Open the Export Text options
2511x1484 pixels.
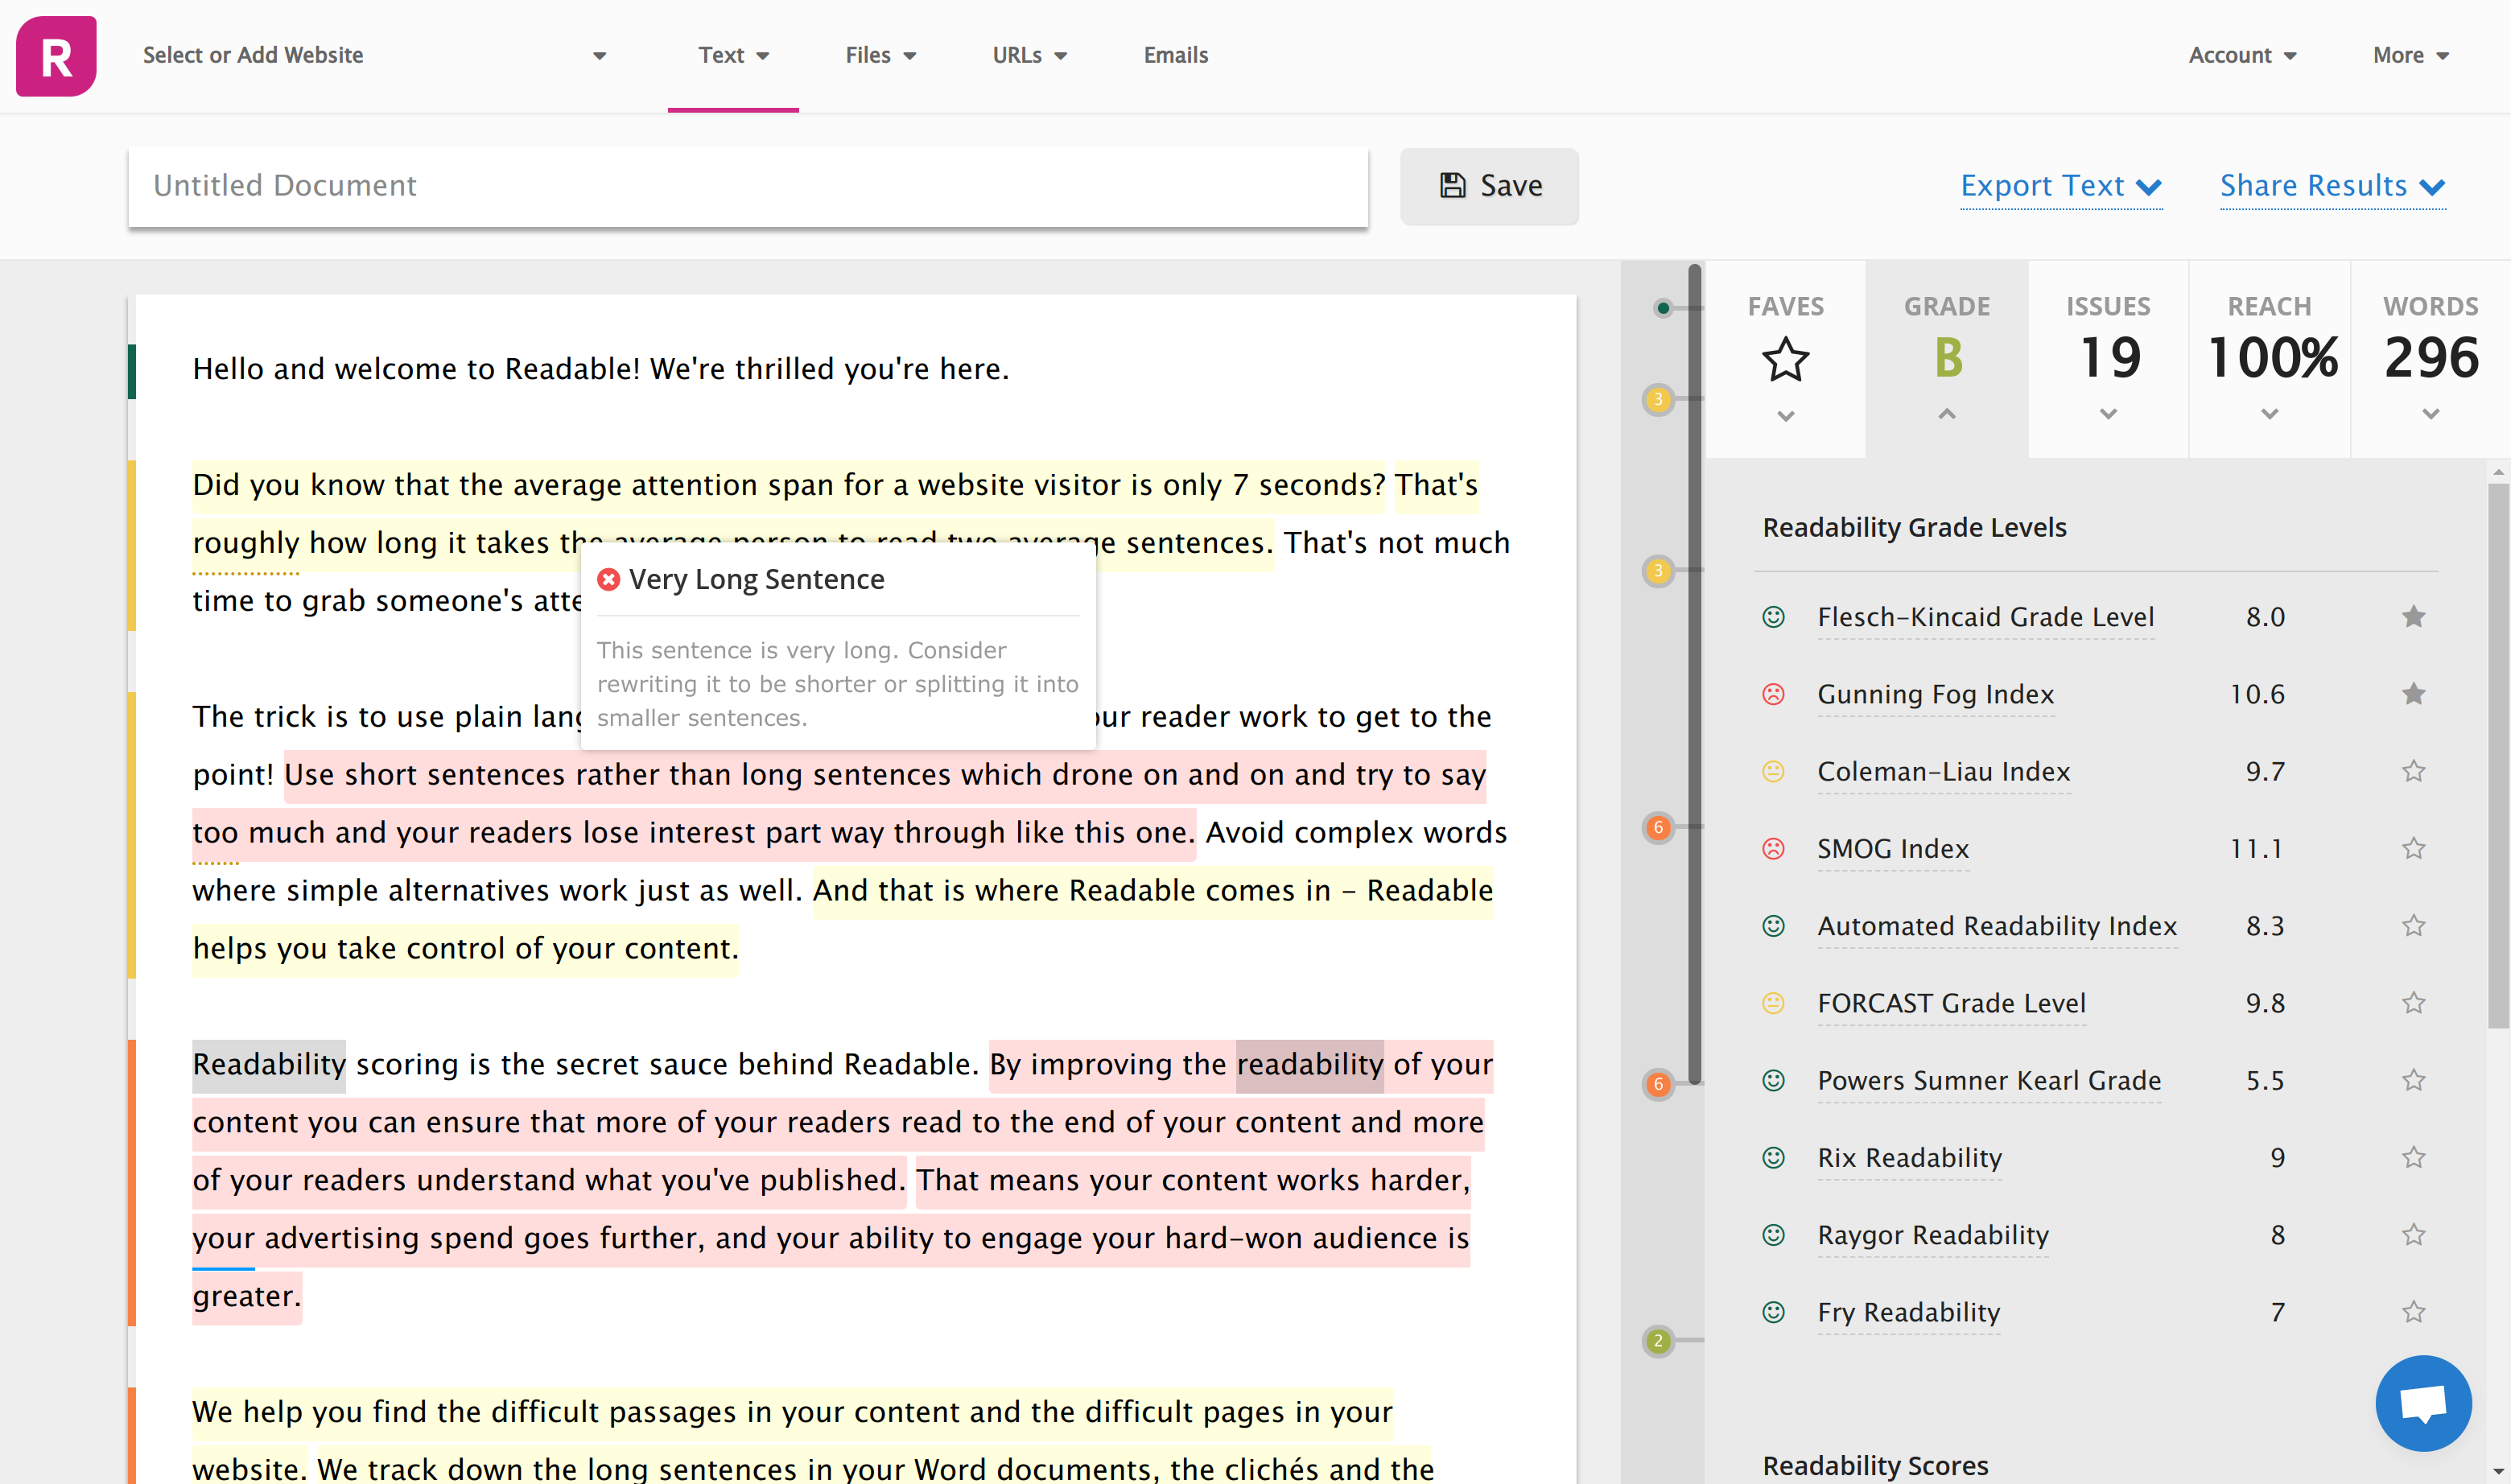[x=2062, y=186]
